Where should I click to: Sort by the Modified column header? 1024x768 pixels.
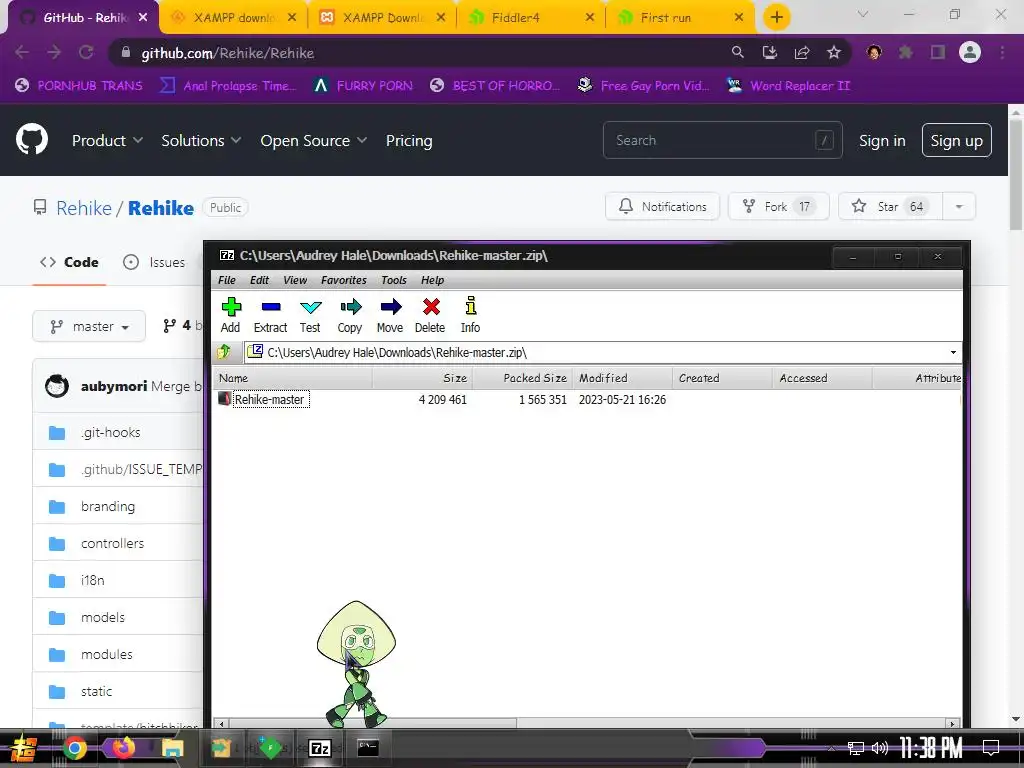[622, 378]
